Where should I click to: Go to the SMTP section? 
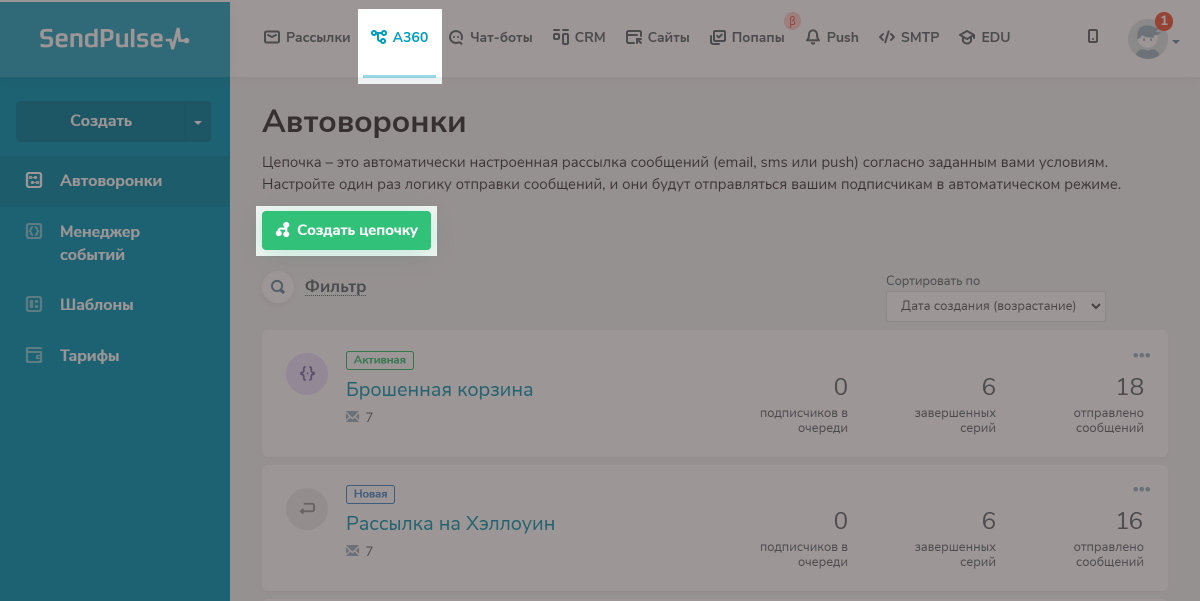[908, 37]
